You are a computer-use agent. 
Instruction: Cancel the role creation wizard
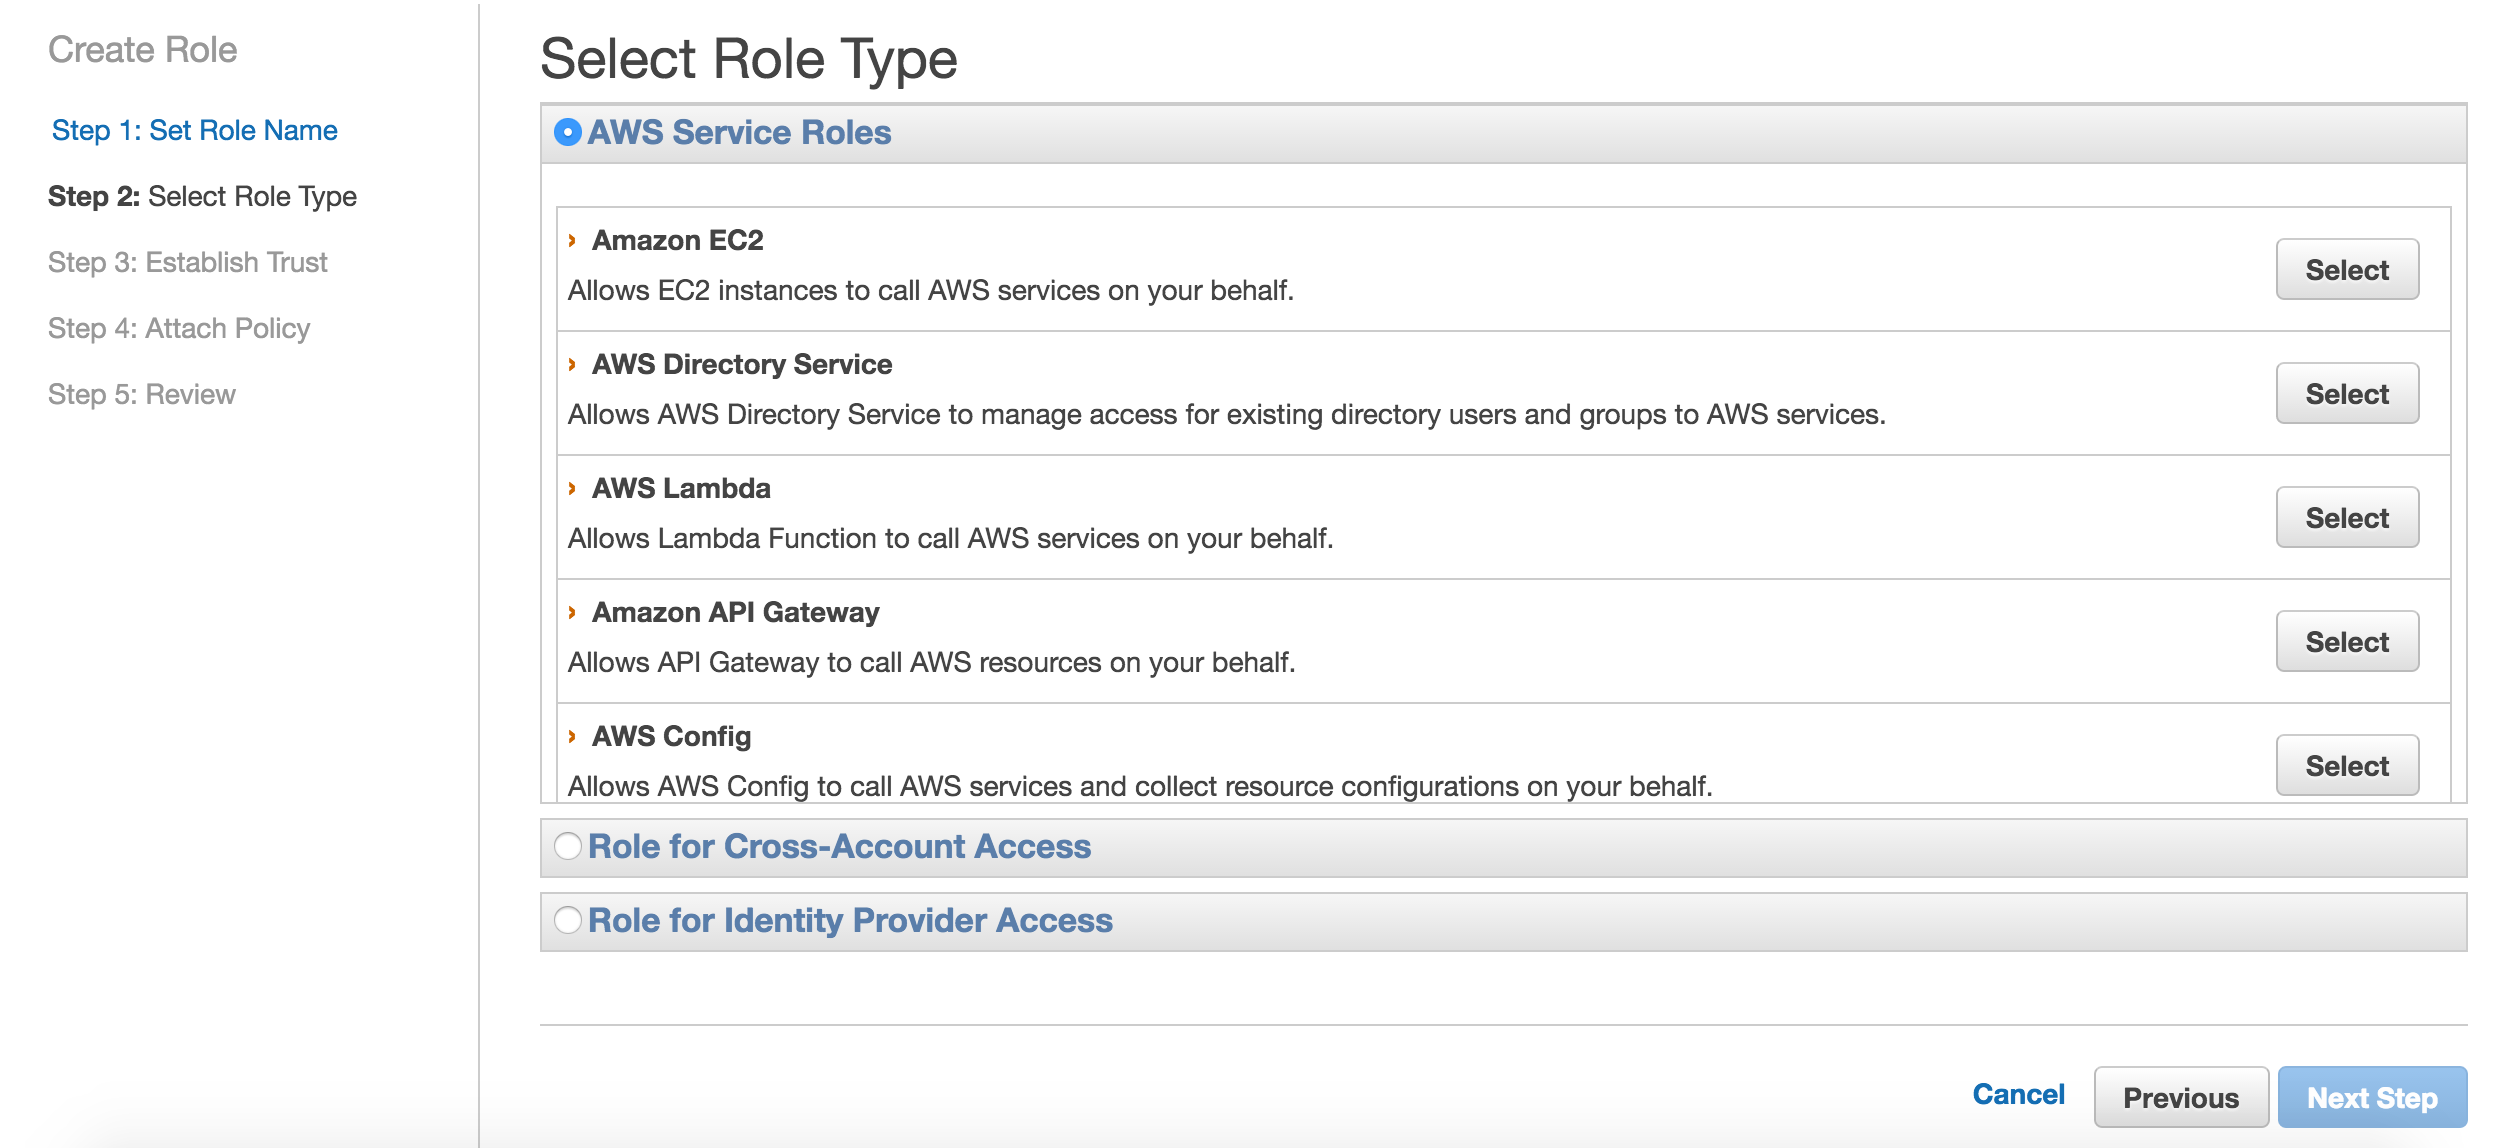click(x=2018, y=1095)
